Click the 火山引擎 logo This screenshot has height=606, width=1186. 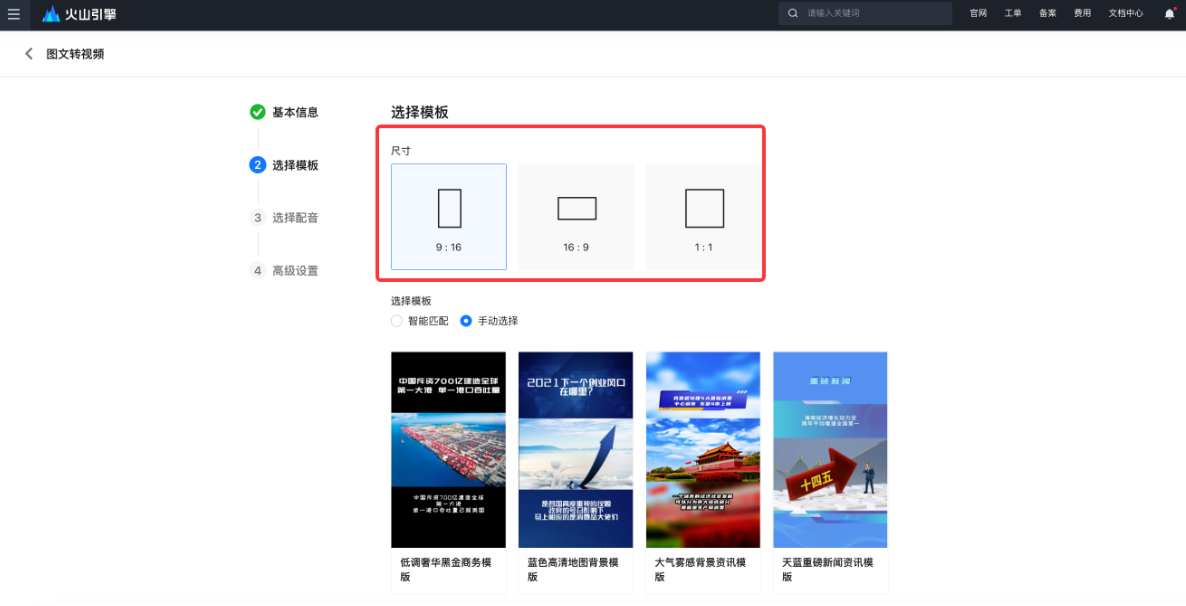pos(72,14)
